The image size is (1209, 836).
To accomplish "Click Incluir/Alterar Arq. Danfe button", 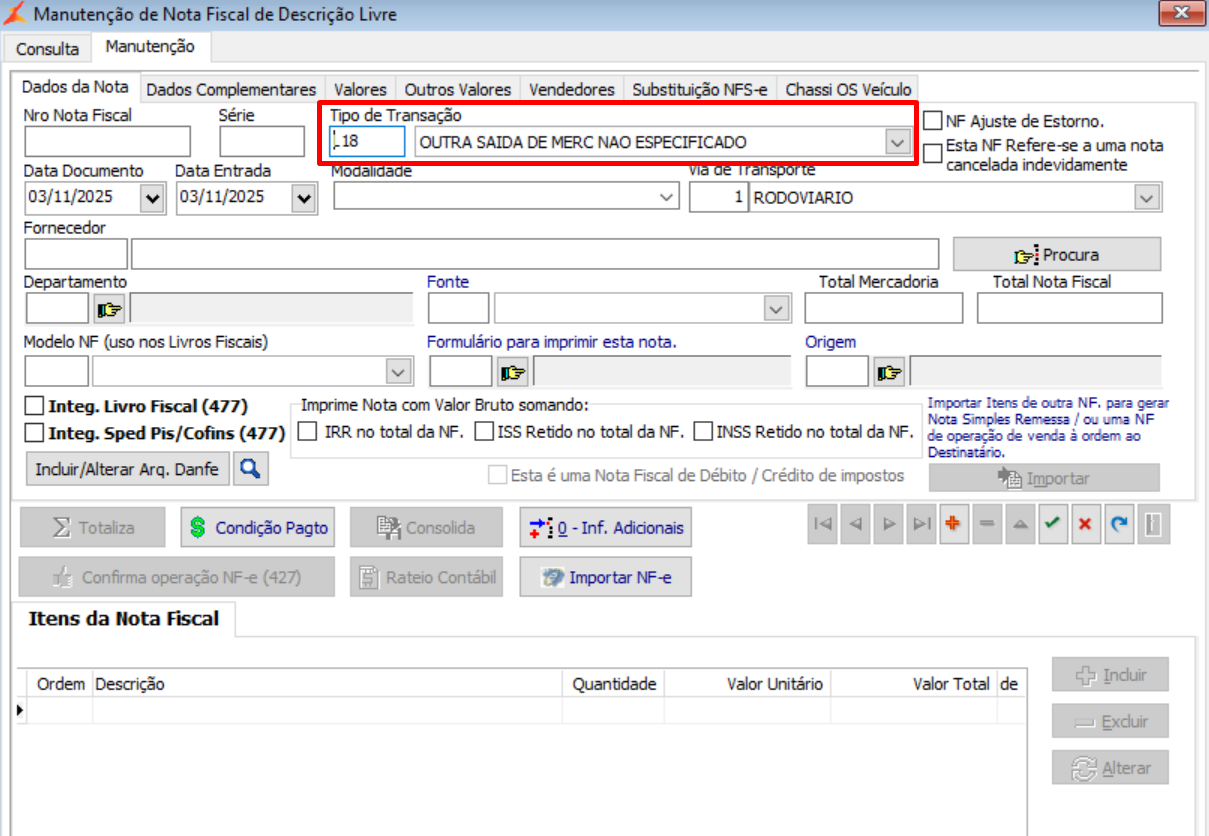I will click(127, 468).
